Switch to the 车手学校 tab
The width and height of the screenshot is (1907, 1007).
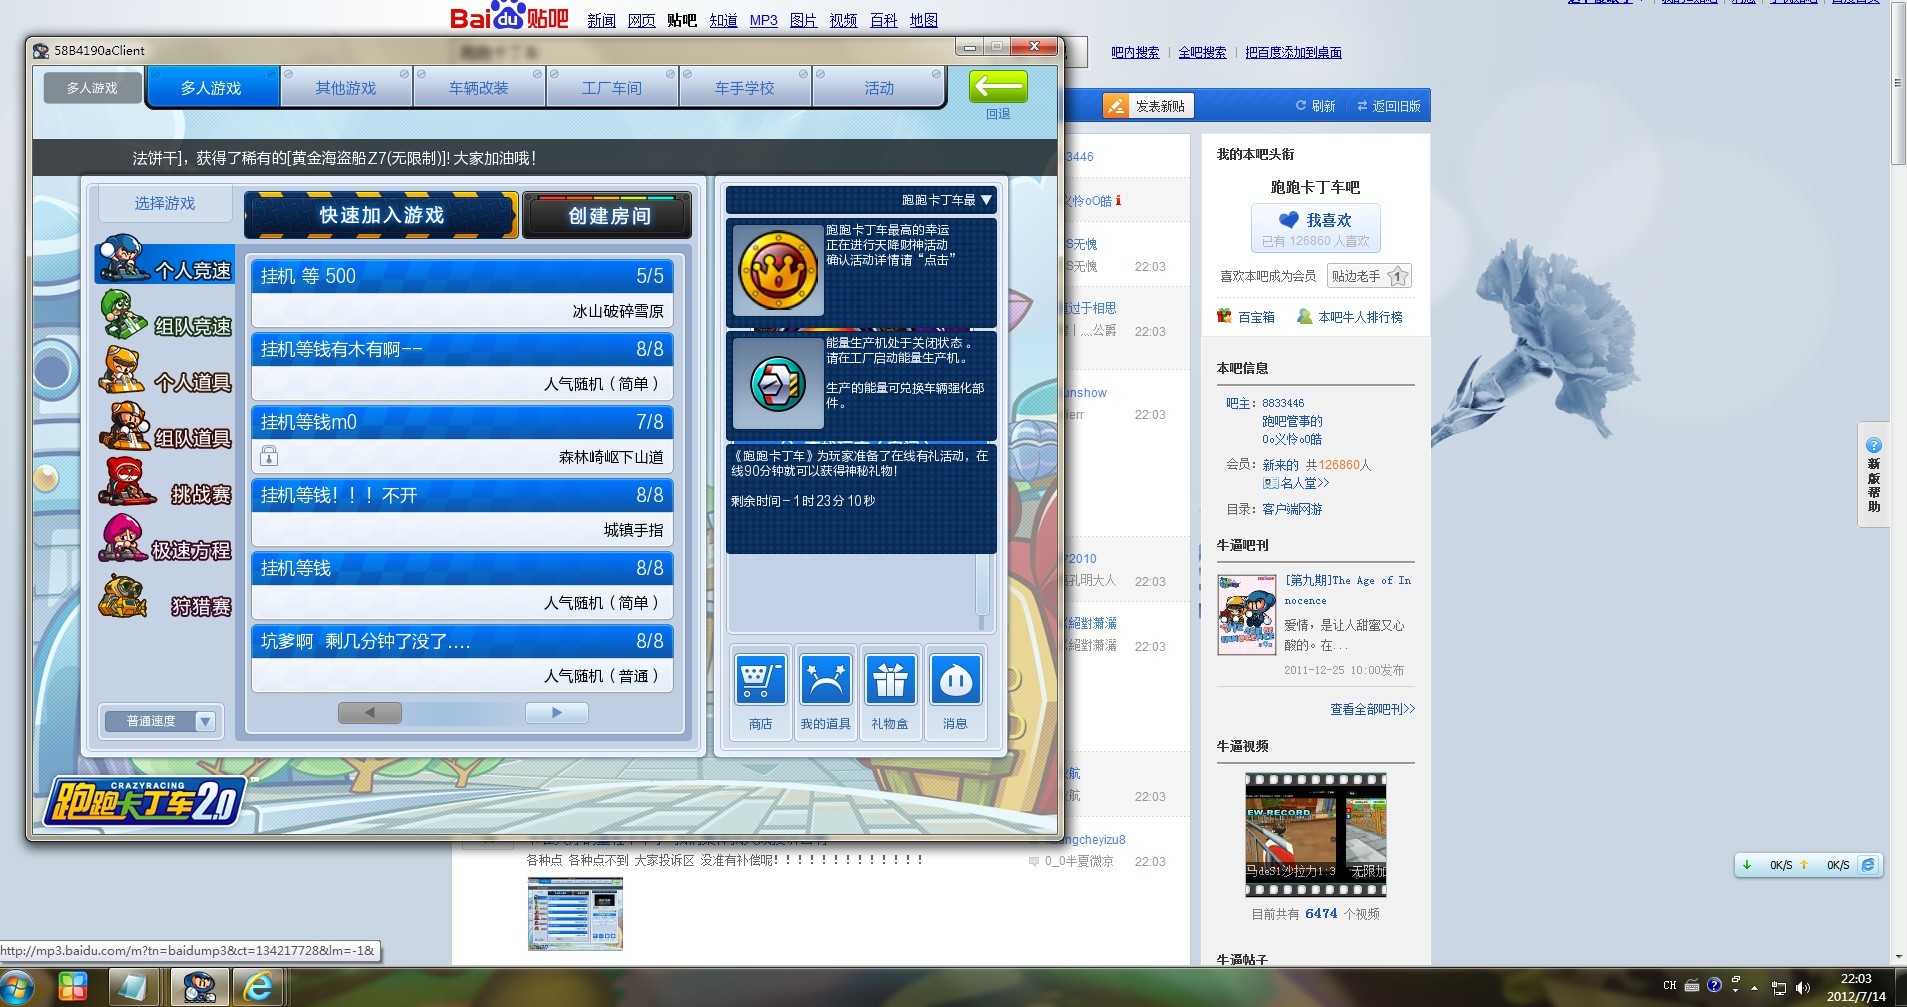point(745,88)
